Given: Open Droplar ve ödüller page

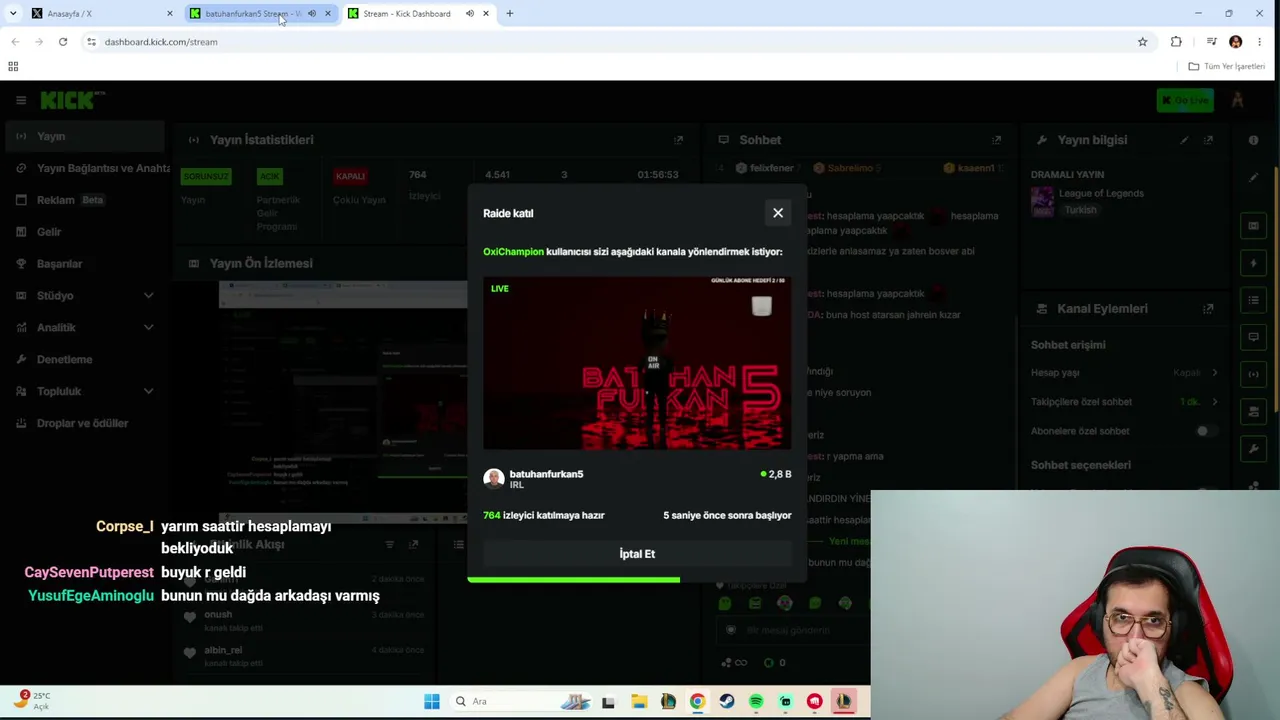Looking at the screenshot, I should pyautogui.click(x=83, y=424).
